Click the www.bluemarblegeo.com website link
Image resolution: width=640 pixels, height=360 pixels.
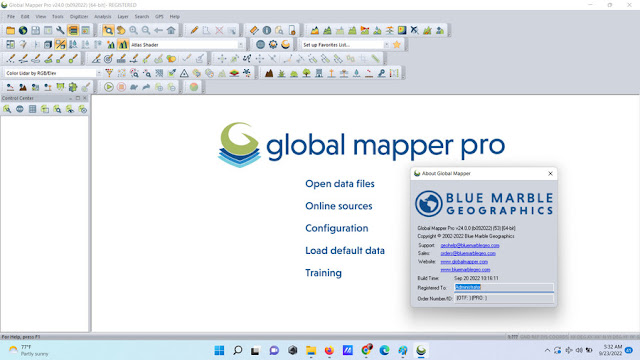(x=465, y=270)
